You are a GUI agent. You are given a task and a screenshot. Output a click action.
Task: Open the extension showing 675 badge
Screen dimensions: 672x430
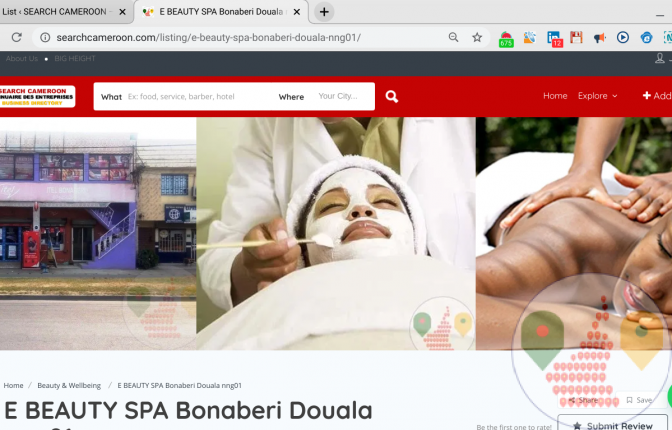[x=506, y=39]
